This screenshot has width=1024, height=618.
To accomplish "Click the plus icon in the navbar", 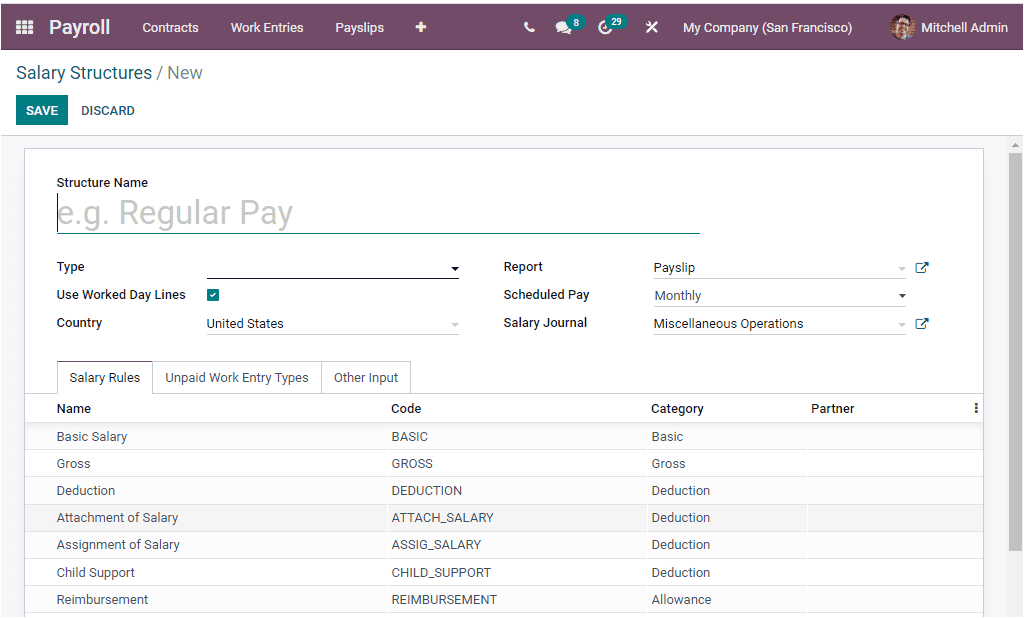I will (420, 27).
